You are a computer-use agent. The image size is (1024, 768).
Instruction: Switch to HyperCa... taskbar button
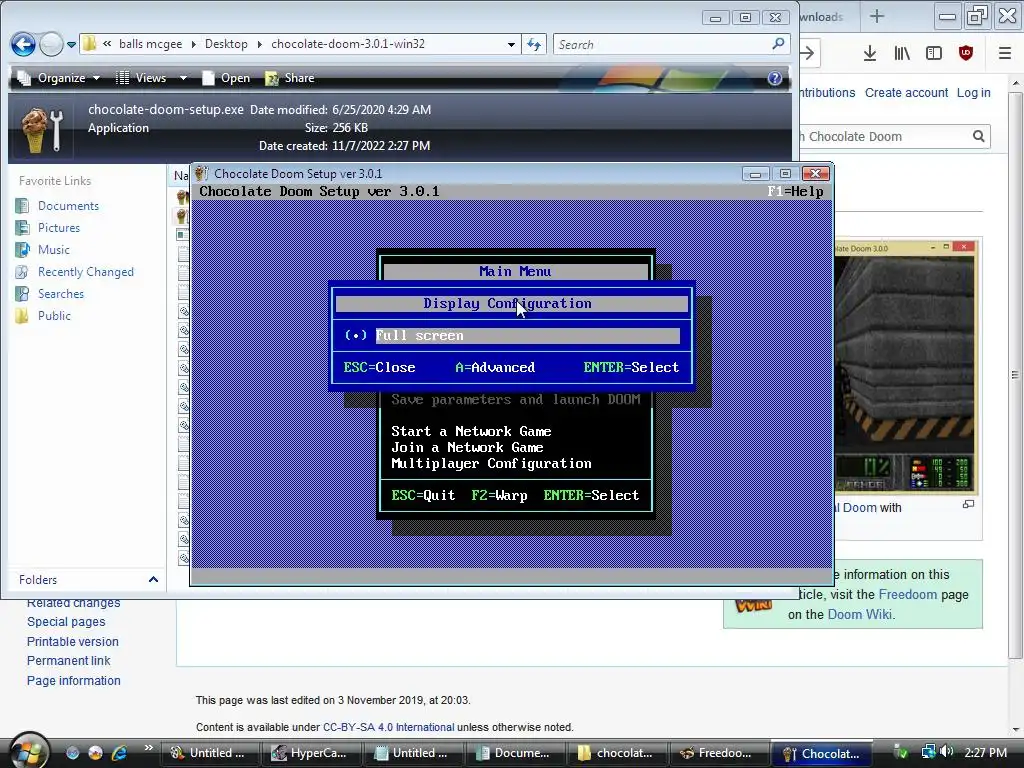(x=310, y=753)
